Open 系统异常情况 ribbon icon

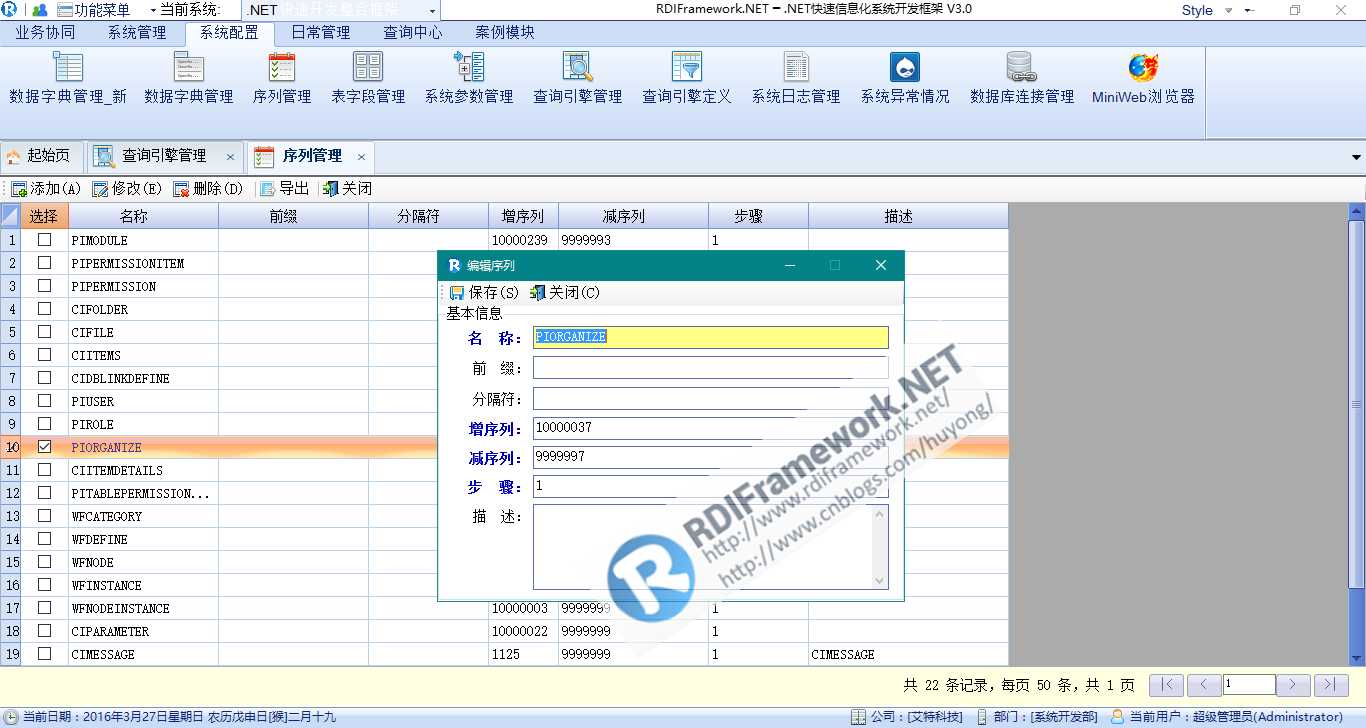[905, 78]
